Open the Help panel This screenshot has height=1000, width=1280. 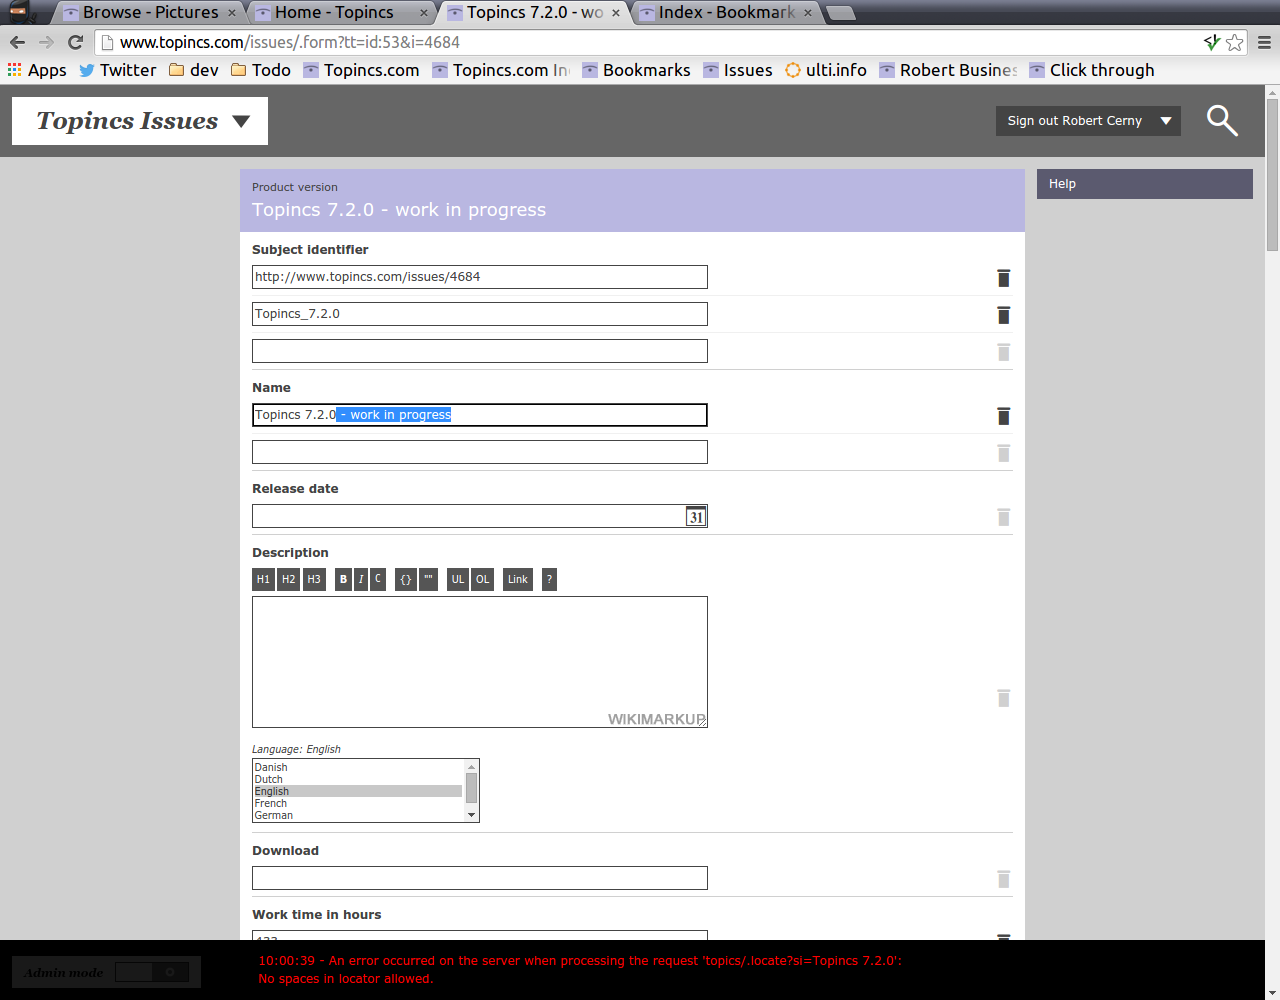(x=1144, y=184)
